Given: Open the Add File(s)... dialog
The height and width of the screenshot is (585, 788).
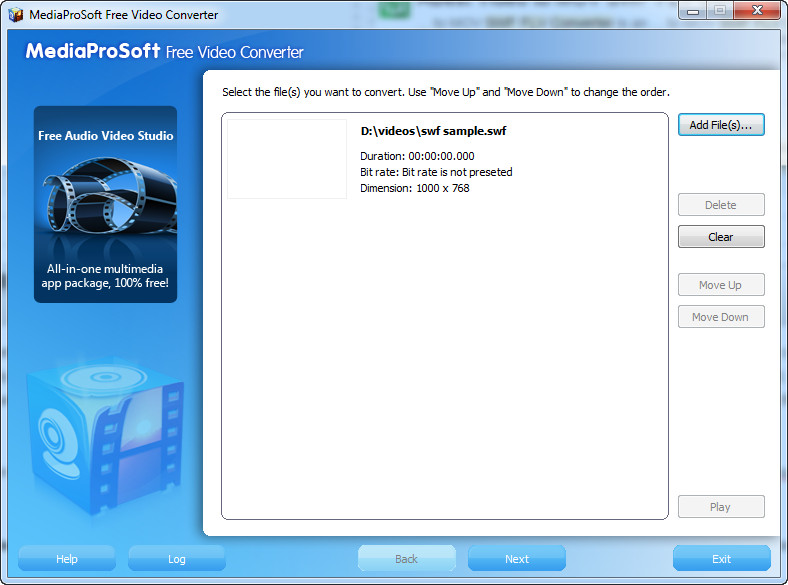Looking at the screenshot, I should coord(721,125).
